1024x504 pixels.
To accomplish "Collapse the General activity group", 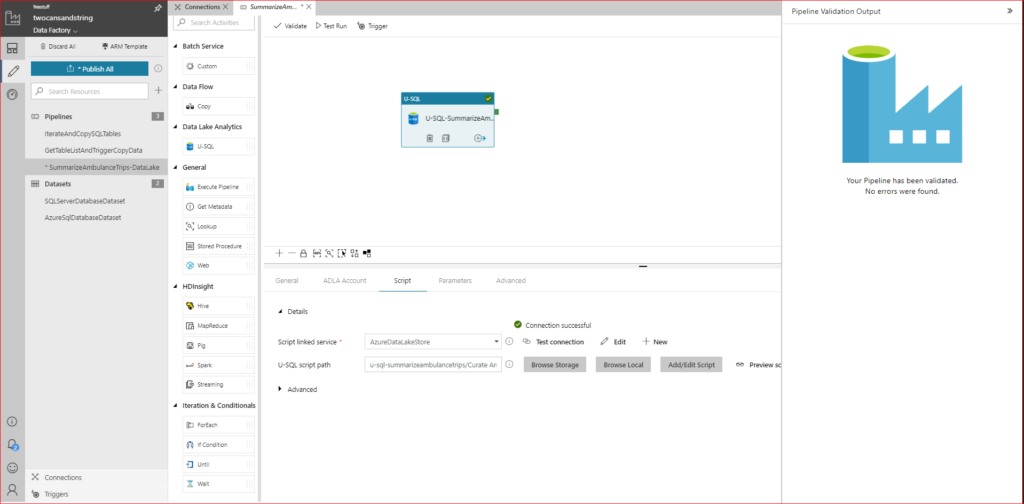I will pyautogui.click(x=175, y=168).
